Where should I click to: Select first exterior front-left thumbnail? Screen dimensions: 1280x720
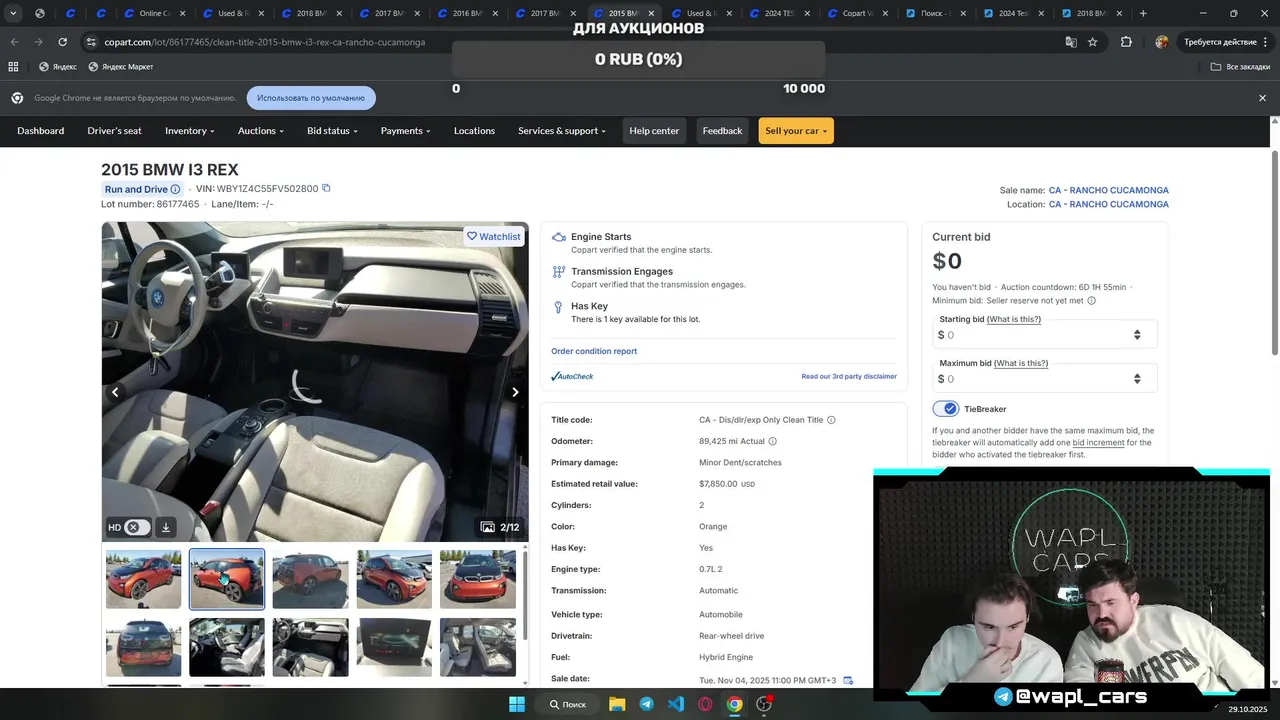coord(144,579)
